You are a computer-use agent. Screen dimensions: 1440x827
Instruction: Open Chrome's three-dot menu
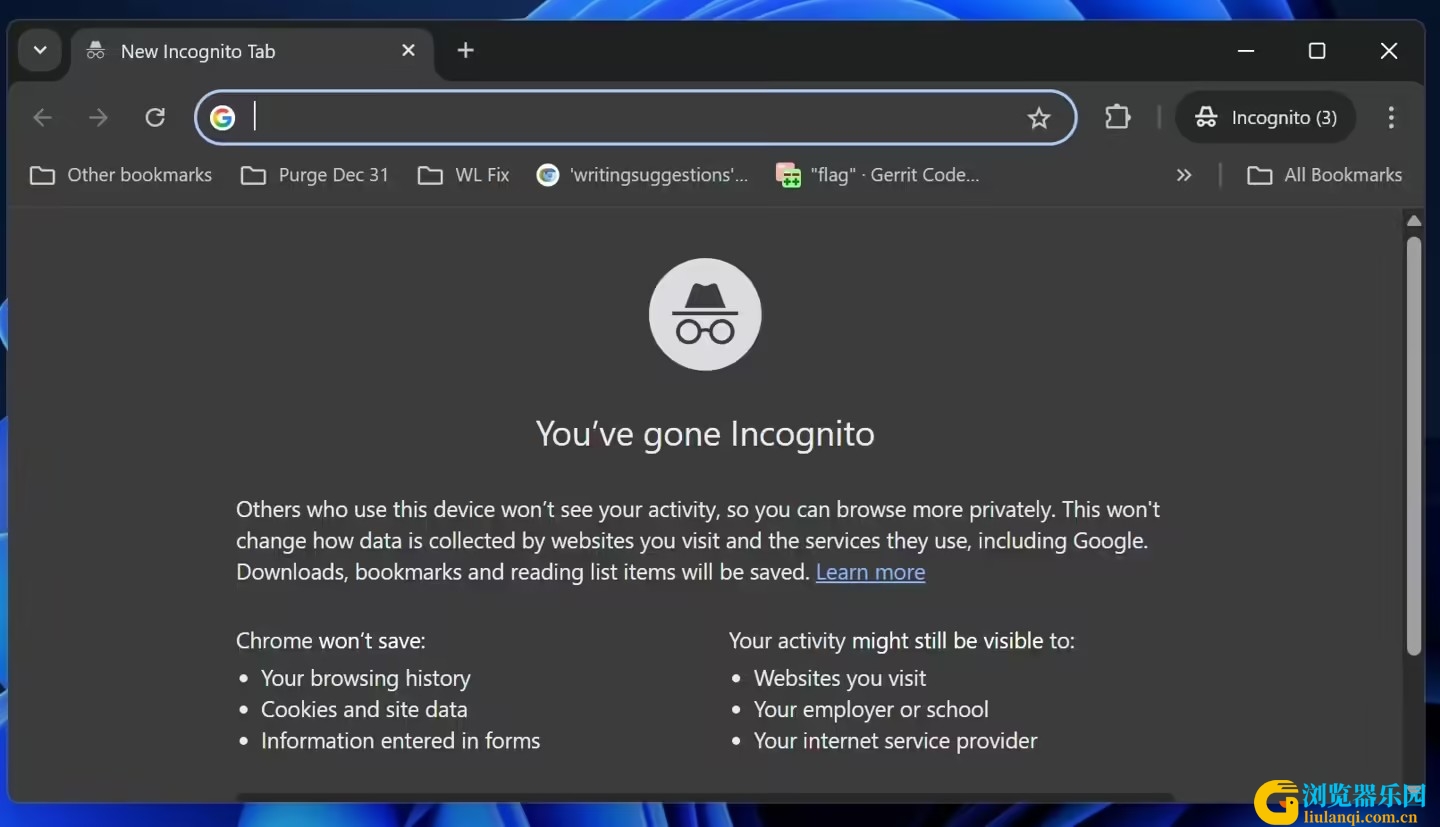1391,117
